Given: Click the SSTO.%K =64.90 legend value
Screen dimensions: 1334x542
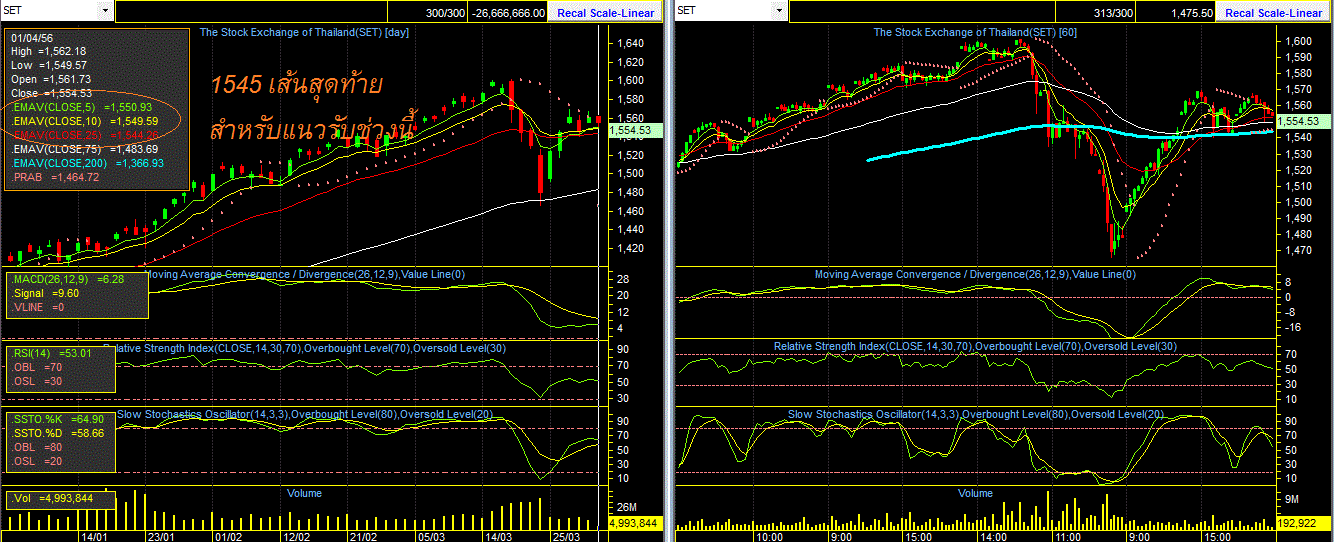Looking at the screenshot, I should tap(59, 419).
